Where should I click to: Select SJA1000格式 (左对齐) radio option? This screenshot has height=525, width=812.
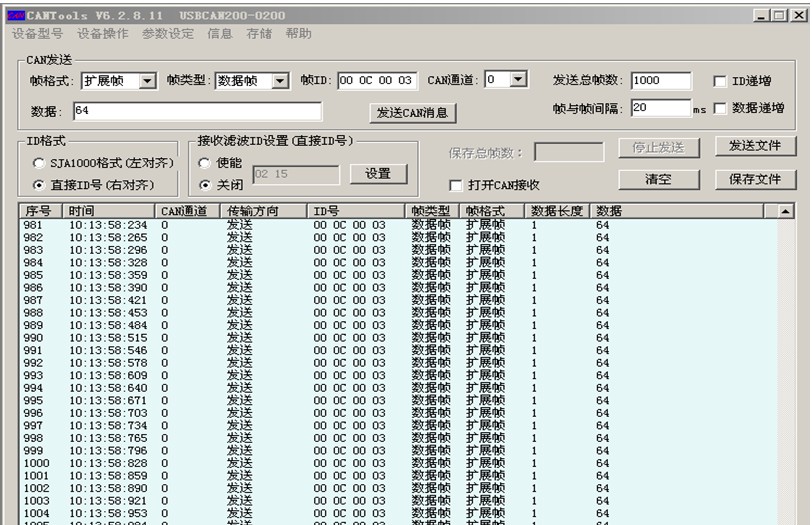[x=39, y=163]
